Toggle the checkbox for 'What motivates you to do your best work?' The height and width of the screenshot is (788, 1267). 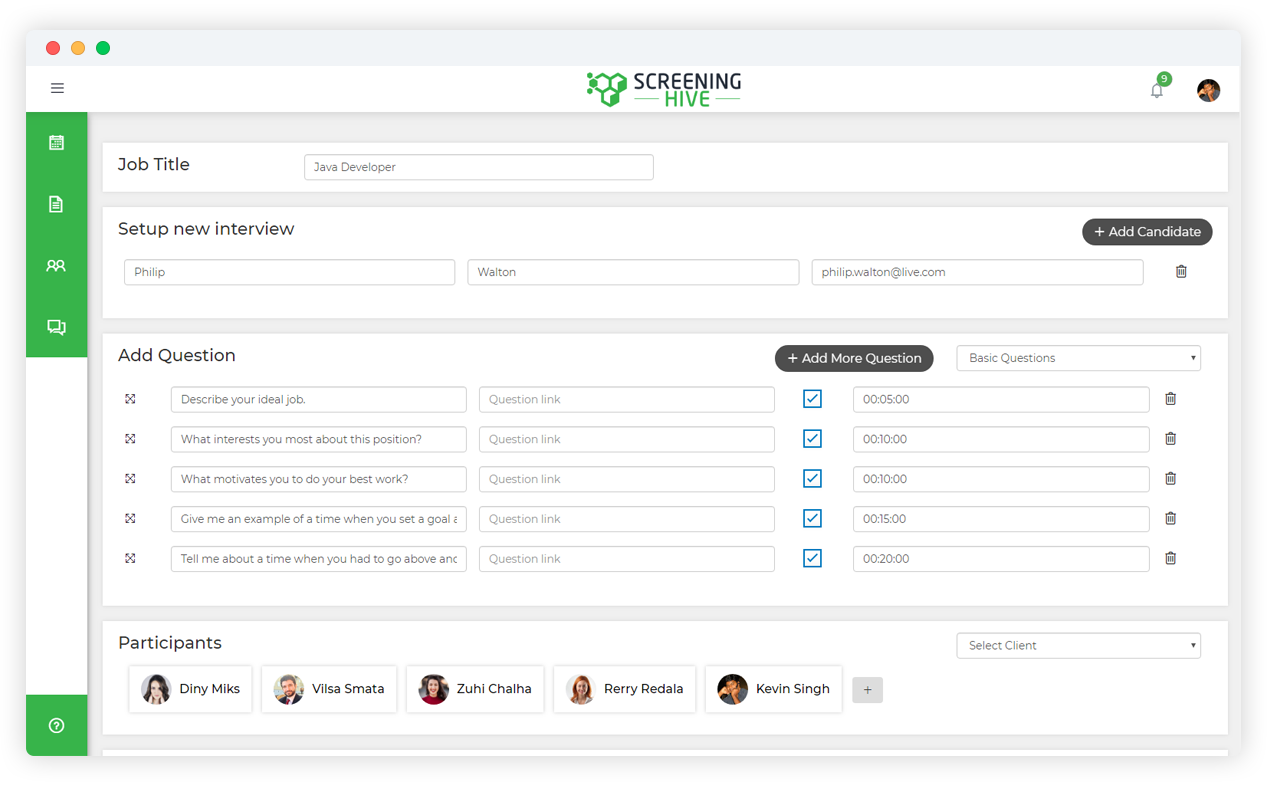click(812, 478)
